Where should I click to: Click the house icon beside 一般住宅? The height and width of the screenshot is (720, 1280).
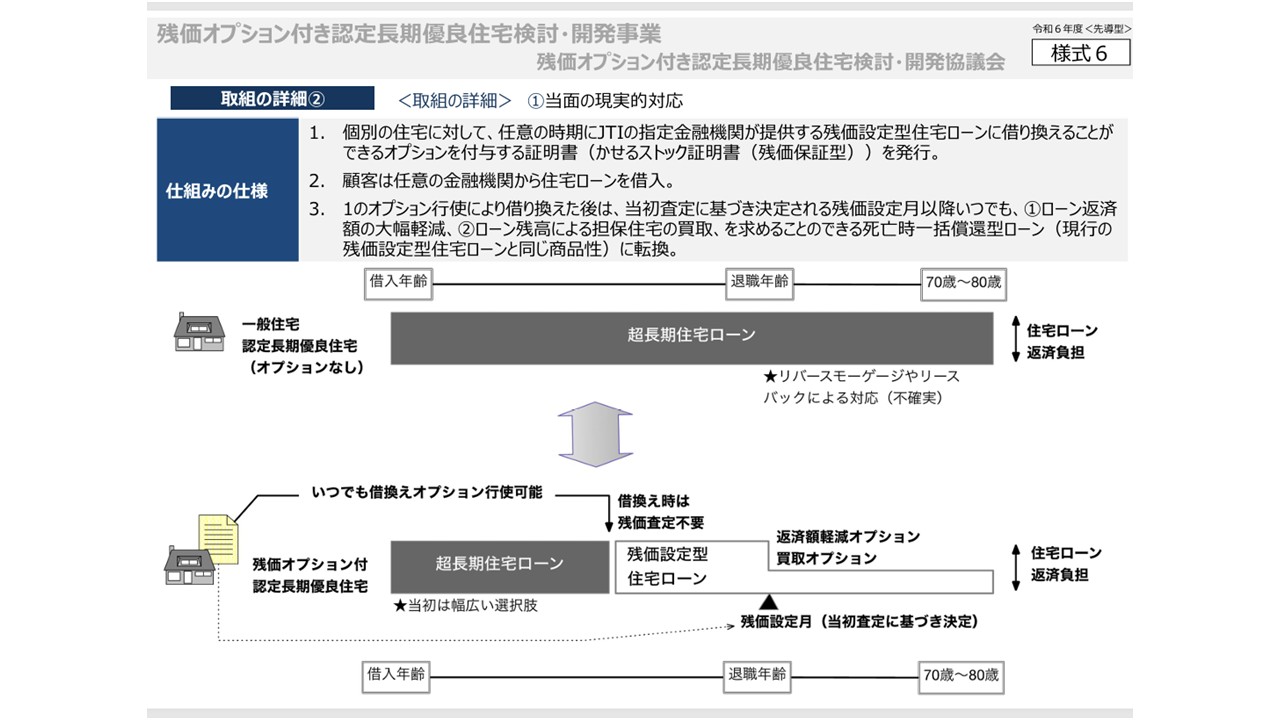199,332
